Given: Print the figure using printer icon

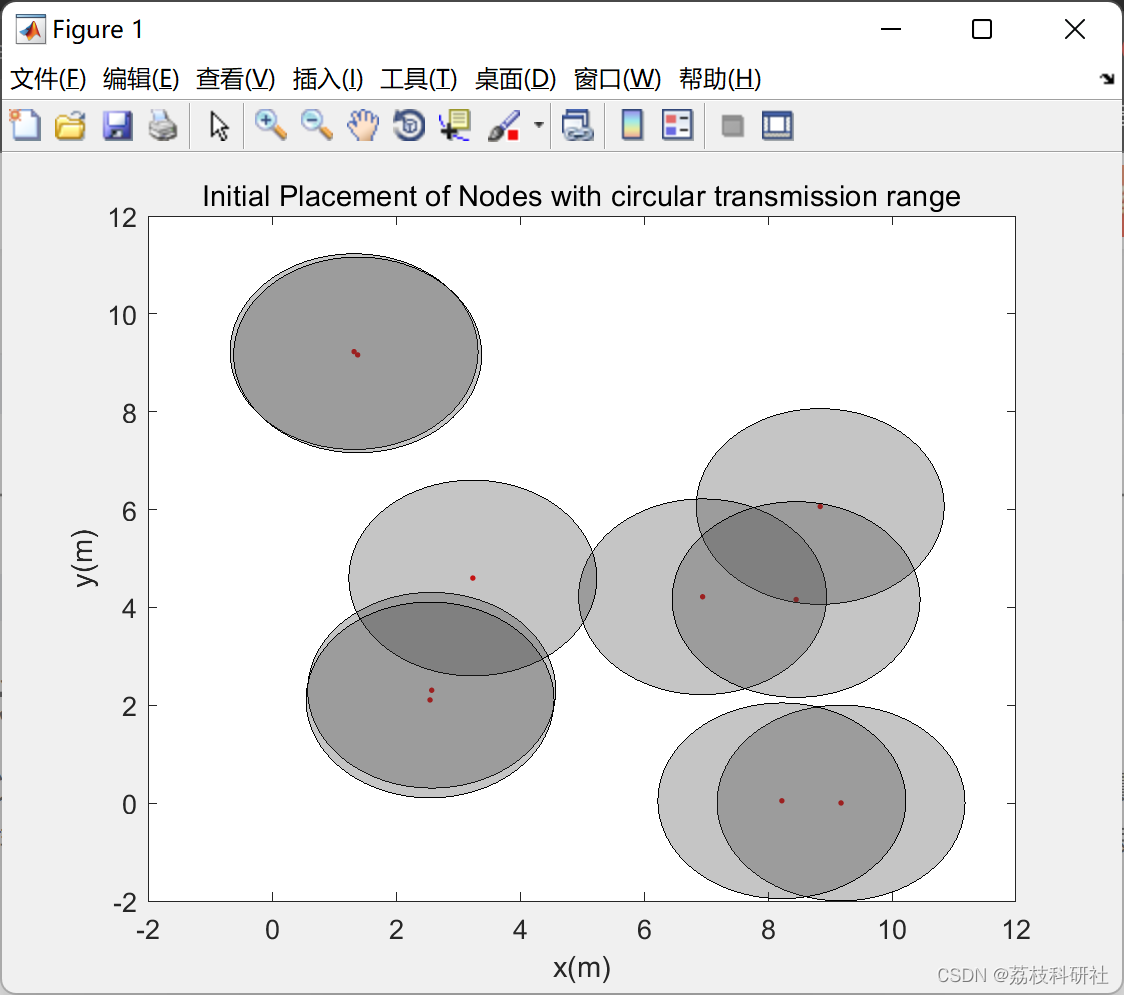Looking at the screenshot, I should click(163, 125).
